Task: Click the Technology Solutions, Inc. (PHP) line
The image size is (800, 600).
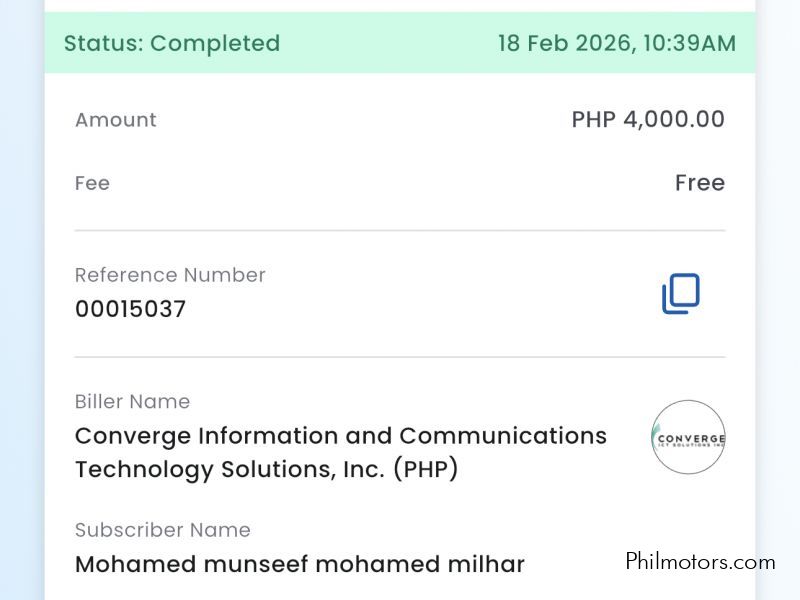Action: click(266, 469)
